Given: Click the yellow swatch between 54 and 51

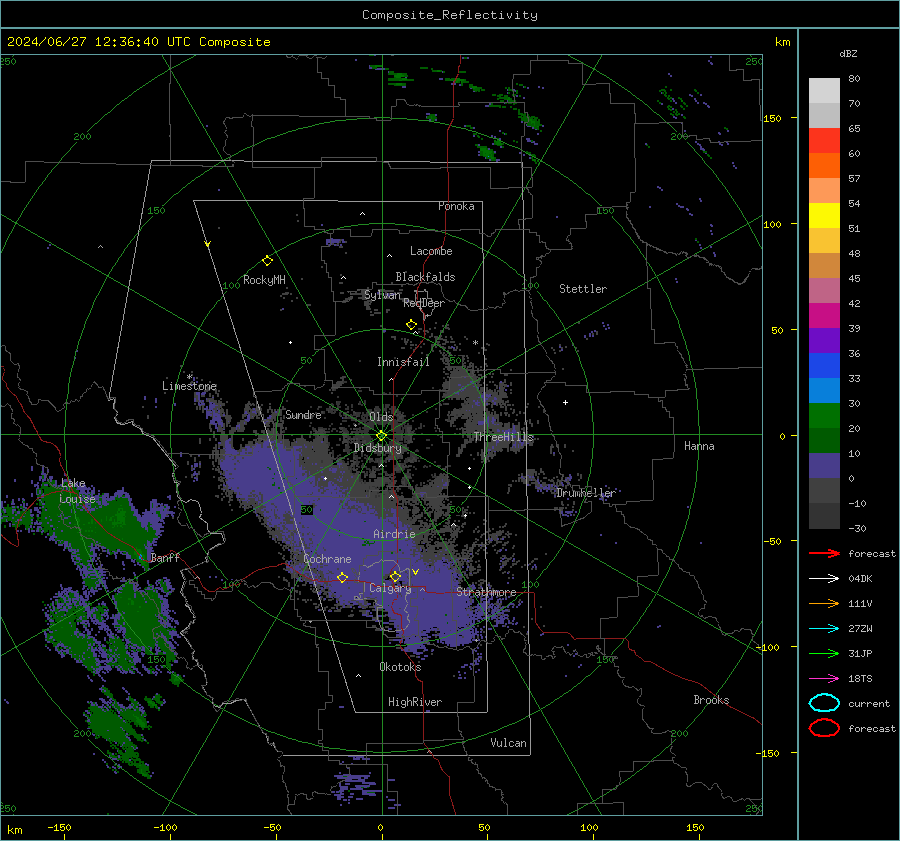Looking at the screenshot, I should [x=824, y=216].
